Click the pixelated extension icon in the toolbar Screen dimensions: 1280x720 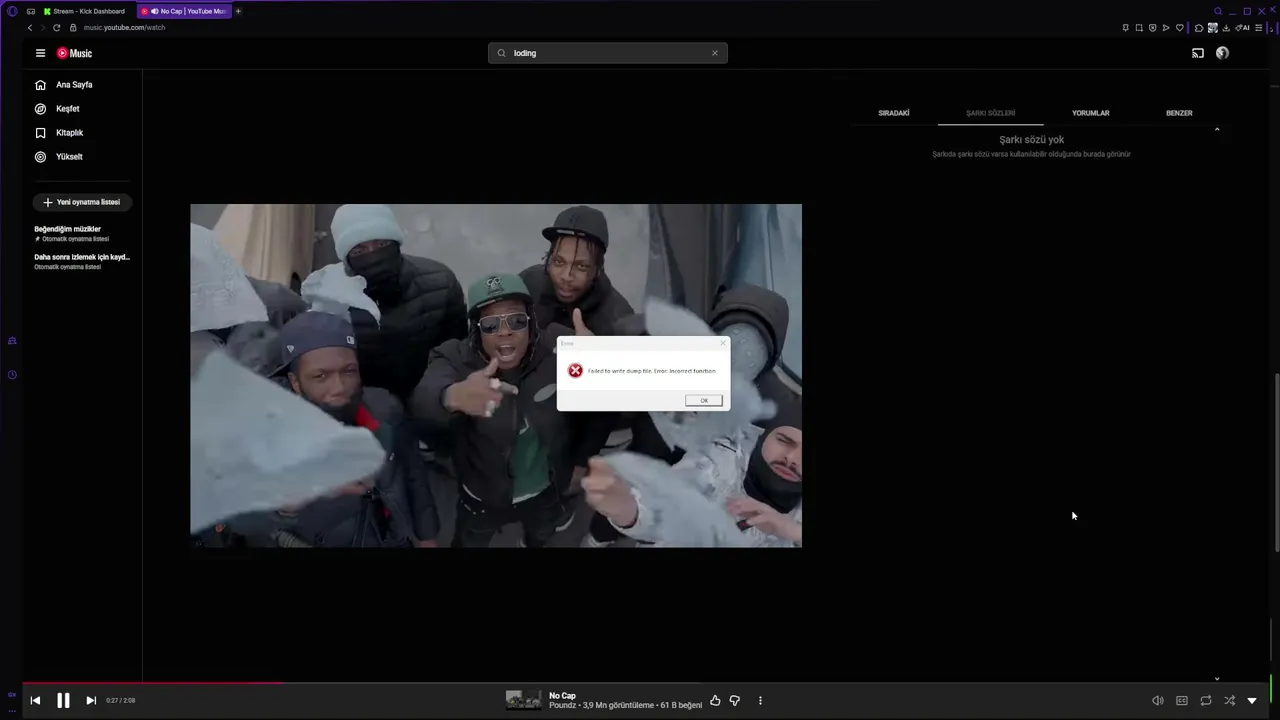[x=1213, y=28]
